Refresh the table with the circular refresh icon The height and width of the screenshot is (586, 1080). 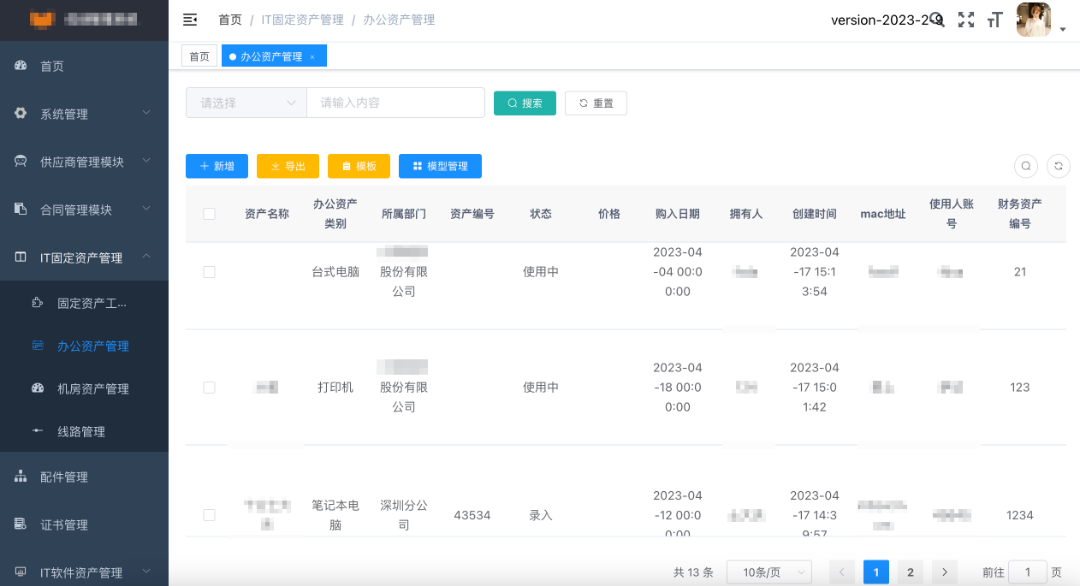tap(1057, 166)
